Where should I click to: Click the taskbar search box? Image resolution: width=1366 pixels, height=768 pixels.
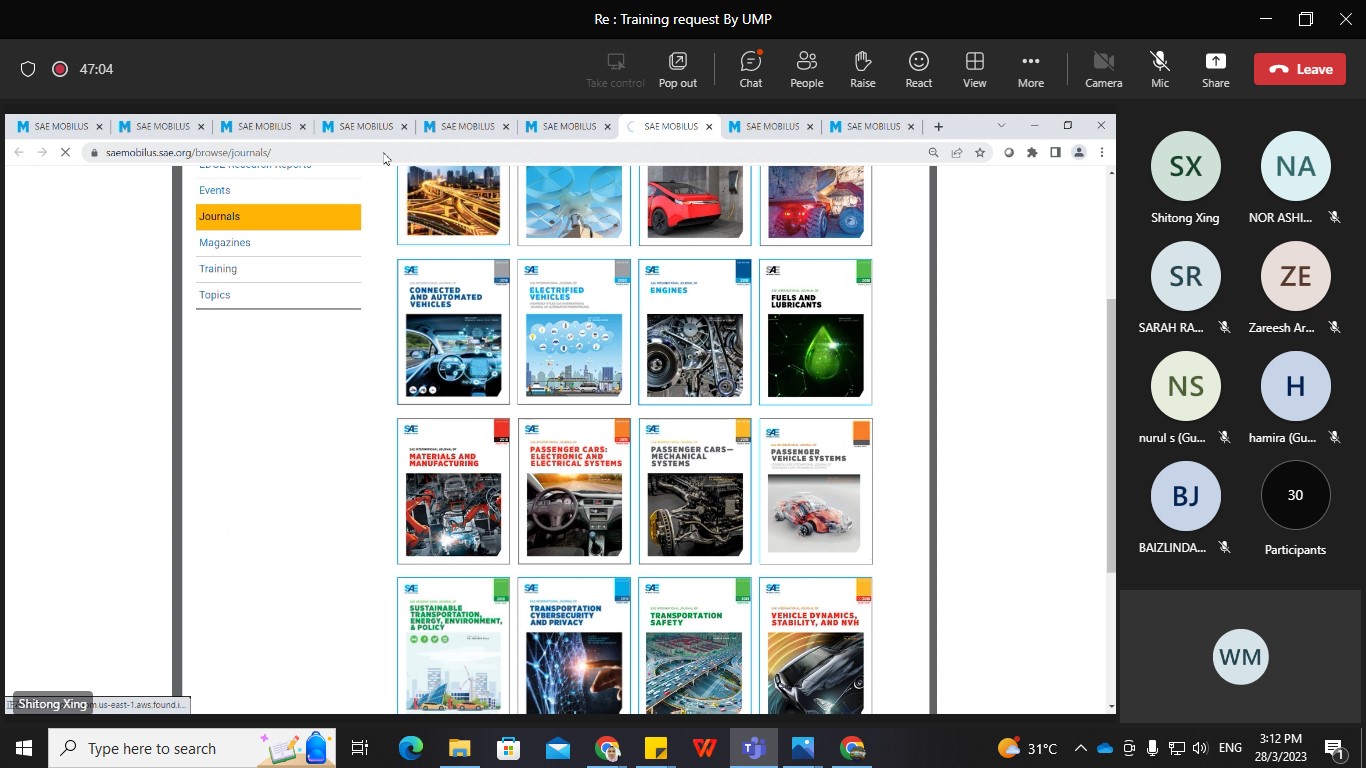point(192,748)
